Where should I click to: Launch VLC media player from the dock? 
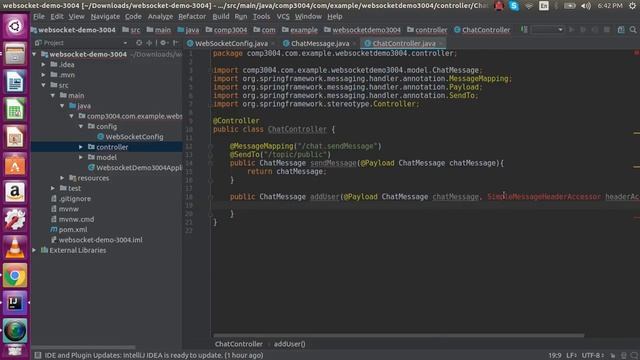(15, 248)
